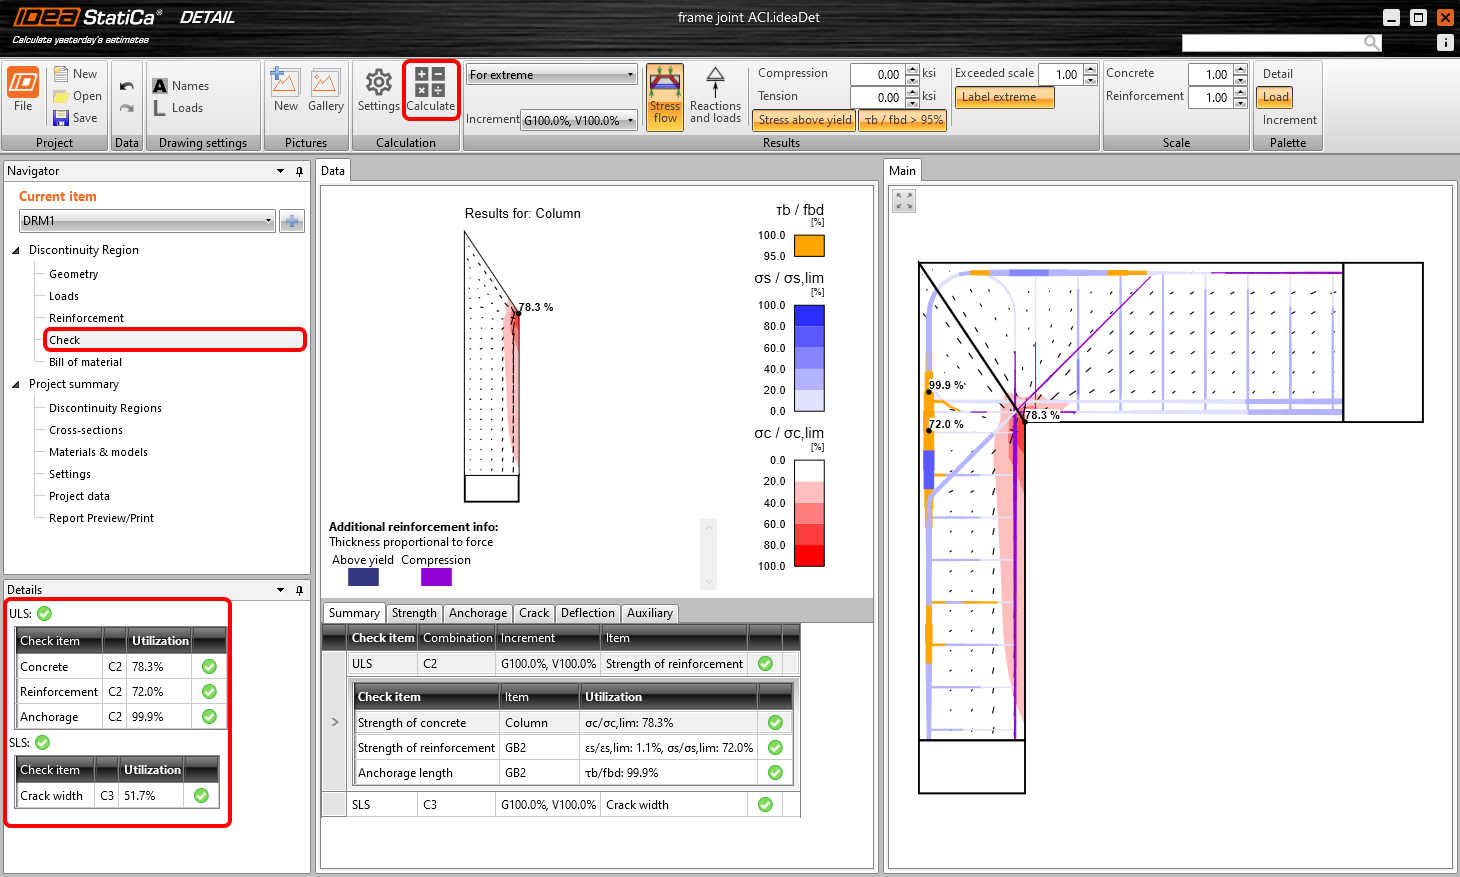Toggle the τb / fbd > 95% button
Image resolution: width=1460 pixels, height=877 pixels.
pos(903,120)
